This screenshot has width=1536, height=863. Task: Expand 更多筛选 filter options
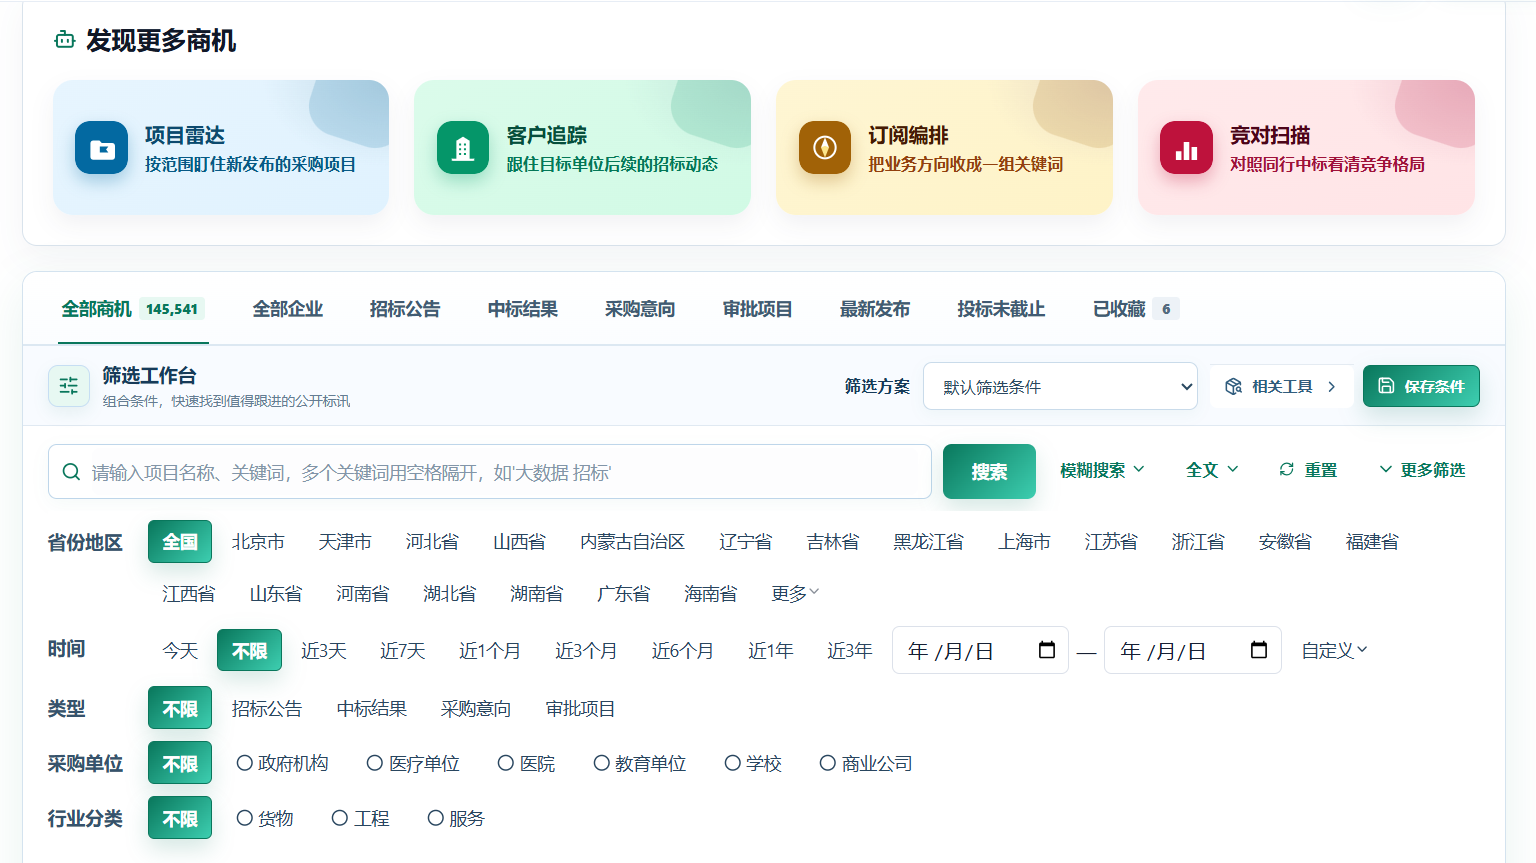click(x=1422, y=470)
